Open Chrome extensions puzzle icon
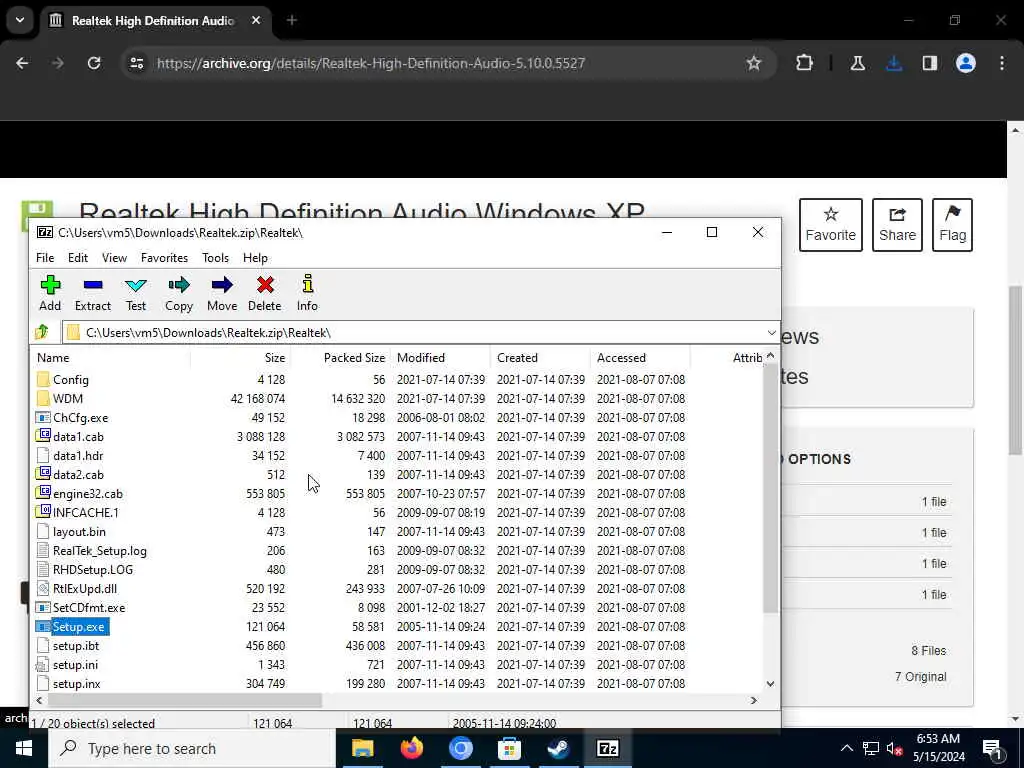Screen dimensions: 1024x768 (805, 63)
